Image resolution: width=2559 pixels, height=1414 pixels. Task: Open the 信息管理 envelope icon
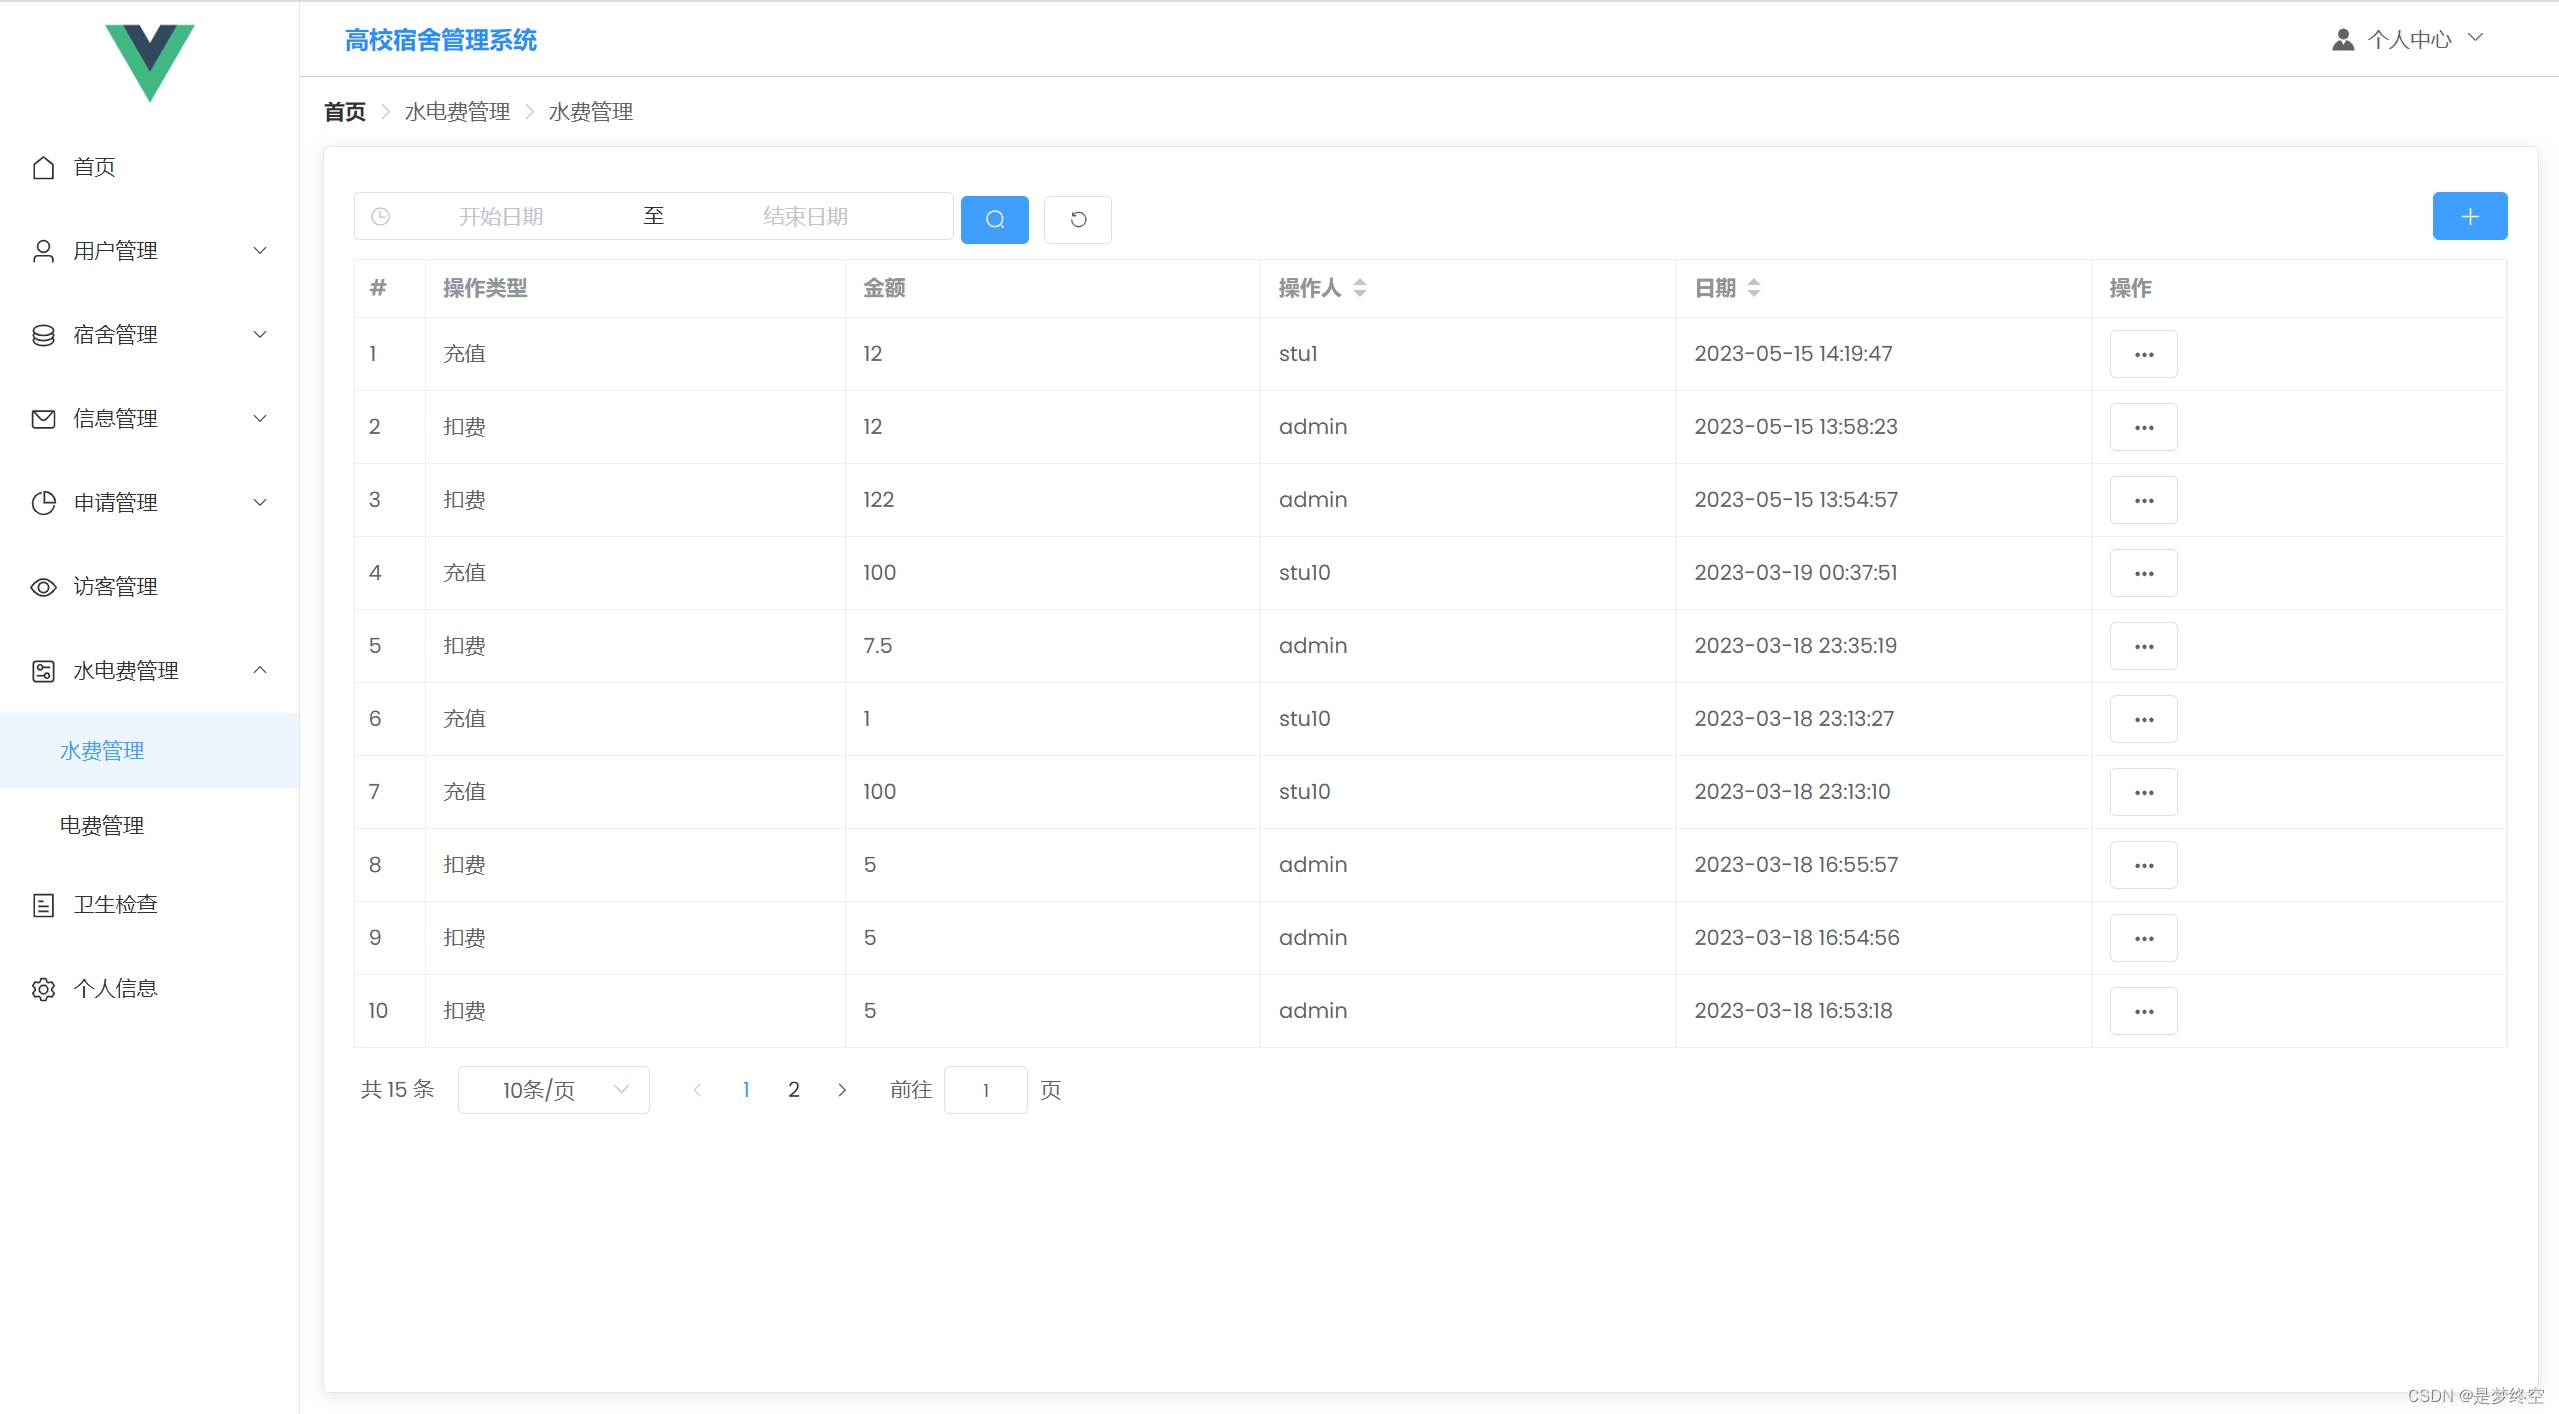(43, 418)
